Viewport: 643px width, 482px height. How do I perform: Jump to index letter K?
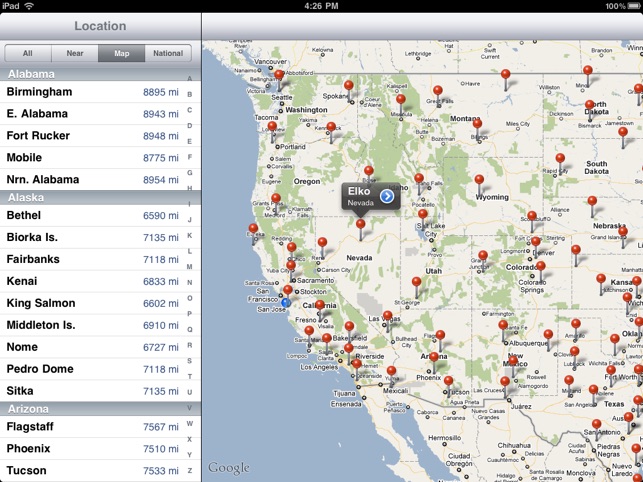(x=190, y=235)
